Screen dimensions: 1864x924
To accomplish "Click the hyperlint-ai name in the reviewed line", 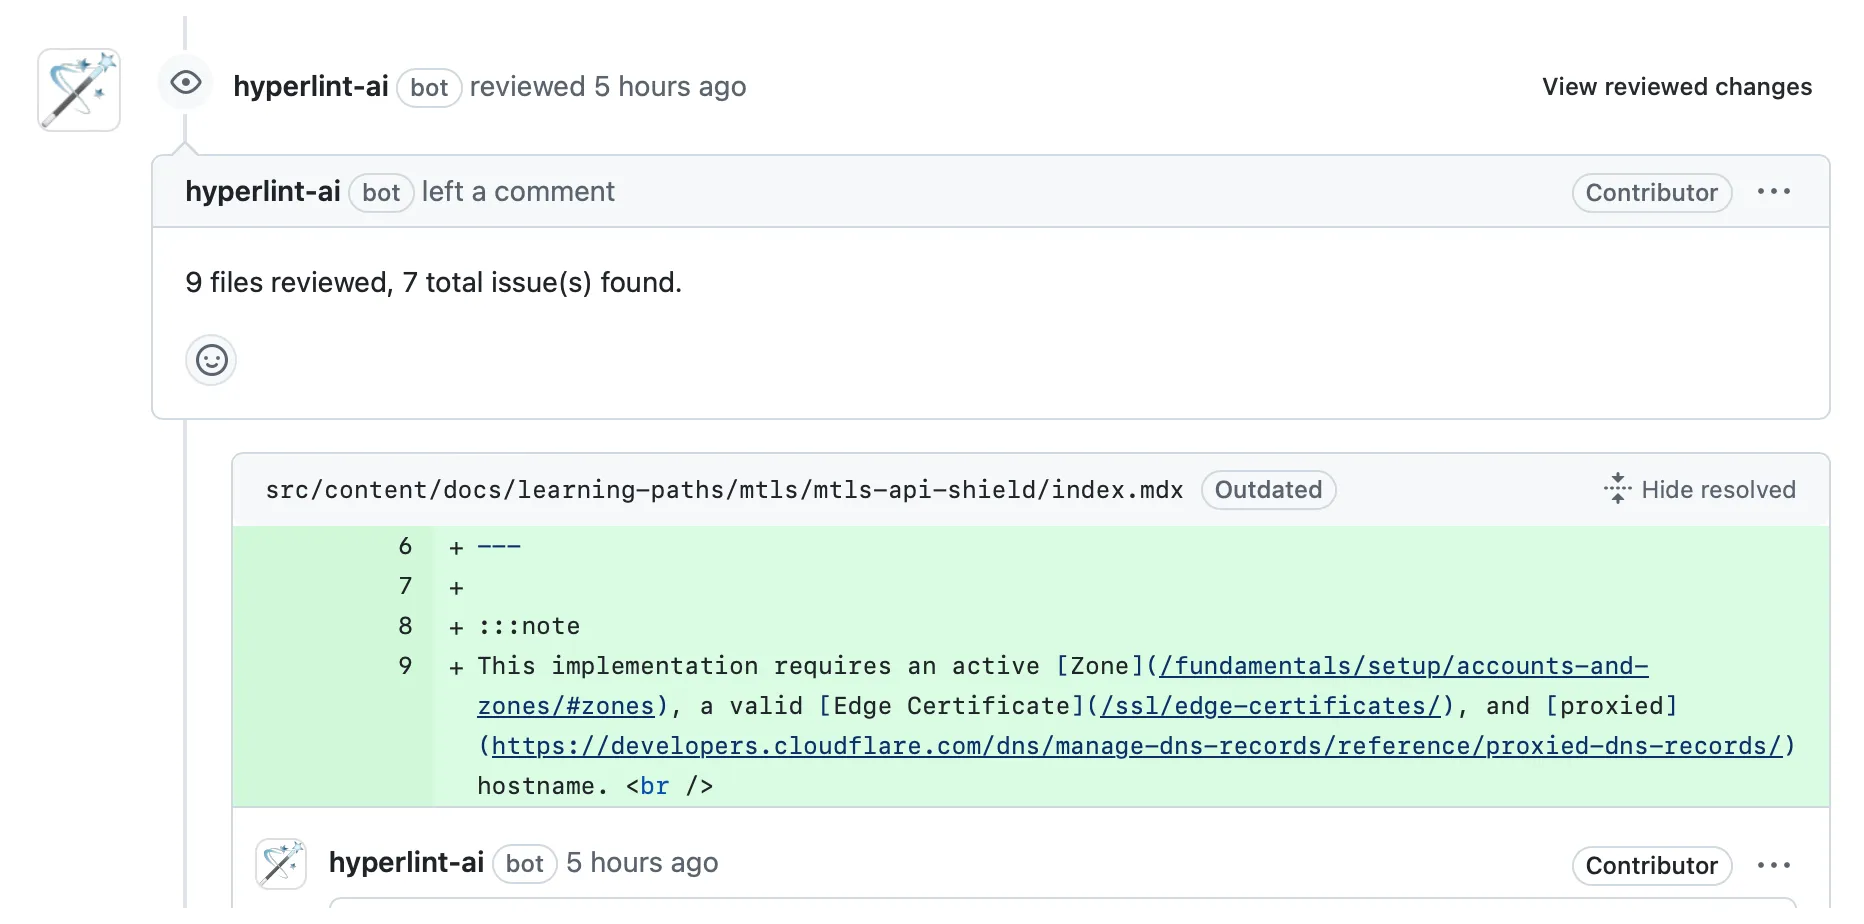I will tap(310, 87).
